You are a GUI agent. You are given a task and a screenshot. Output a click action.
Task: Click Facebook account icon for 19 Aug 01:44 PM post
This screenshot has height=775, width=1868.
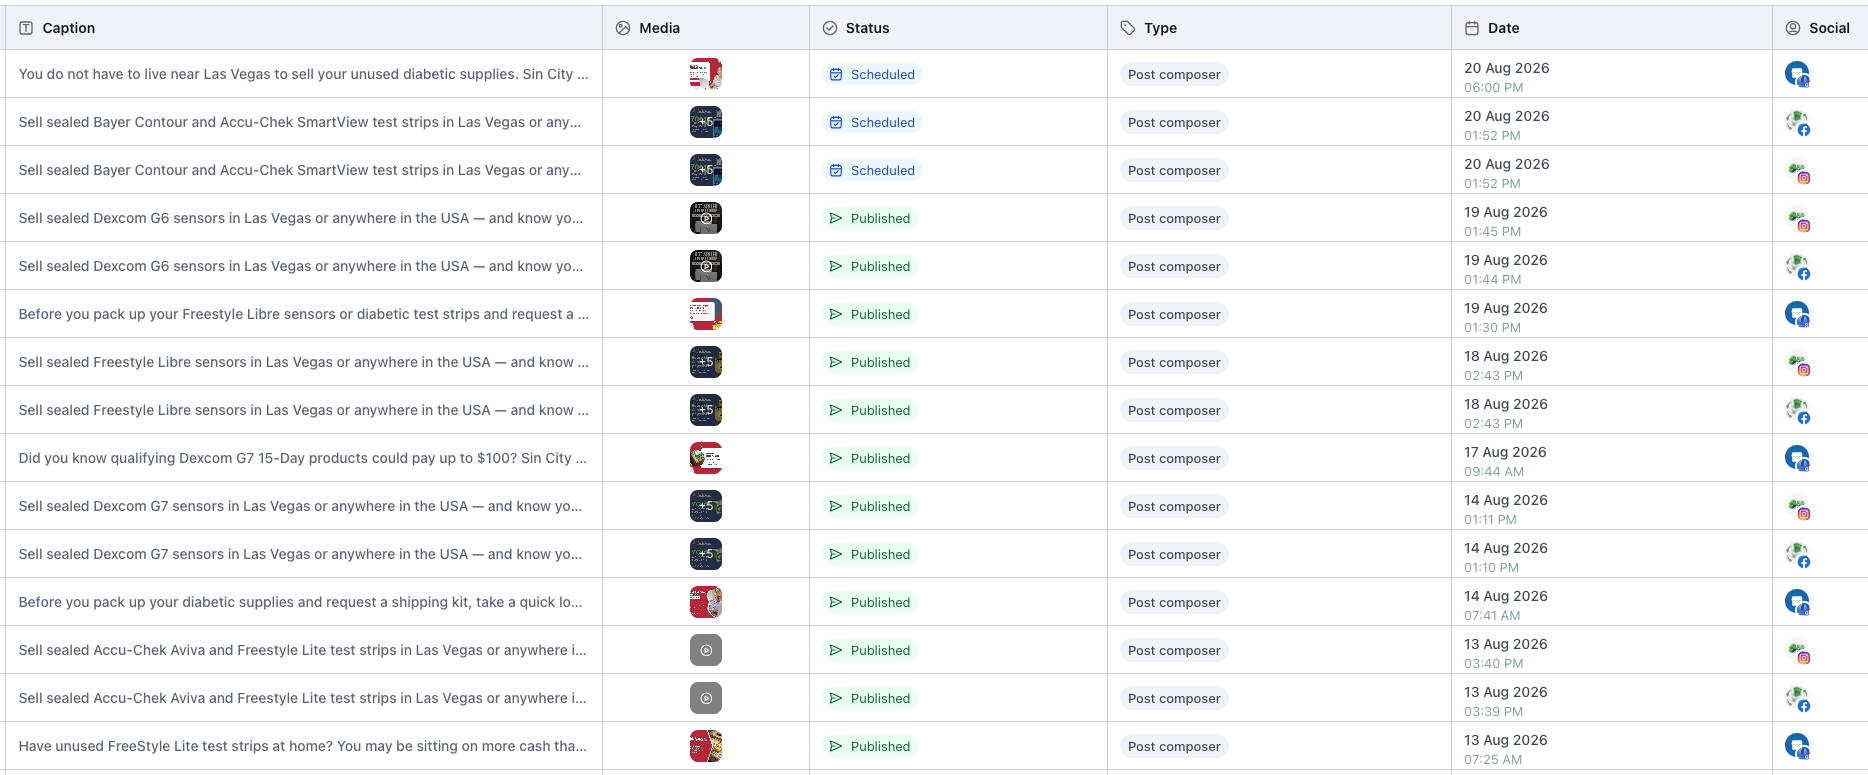click(x=1797, y=266)
